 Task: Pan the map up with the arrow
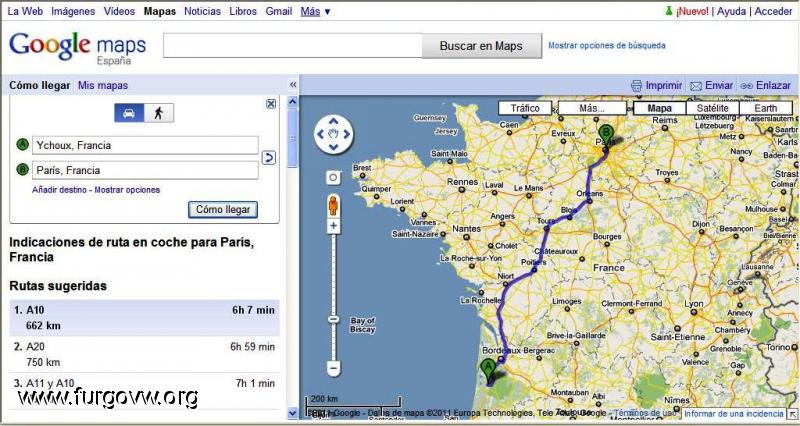pos(333,121)
